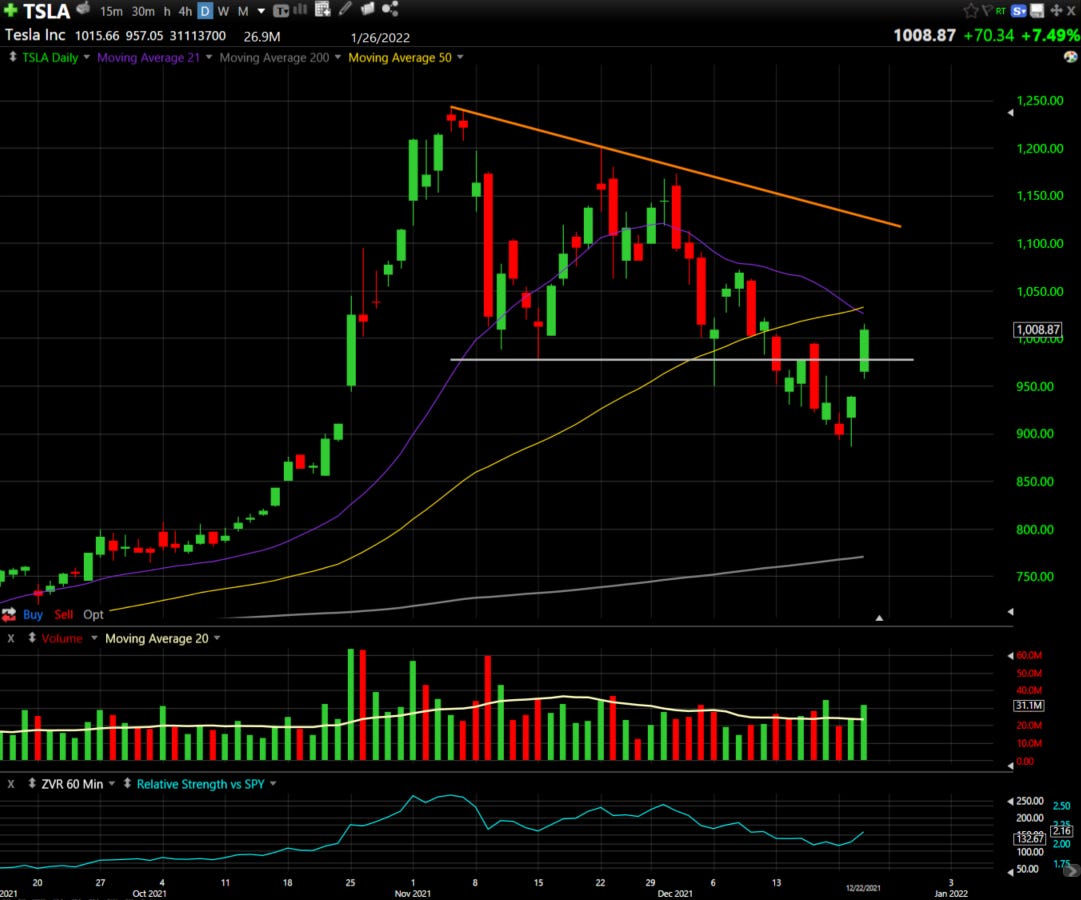Open the color palette icon
This screenshot has width=1081, height=900.
point(1071,57)
